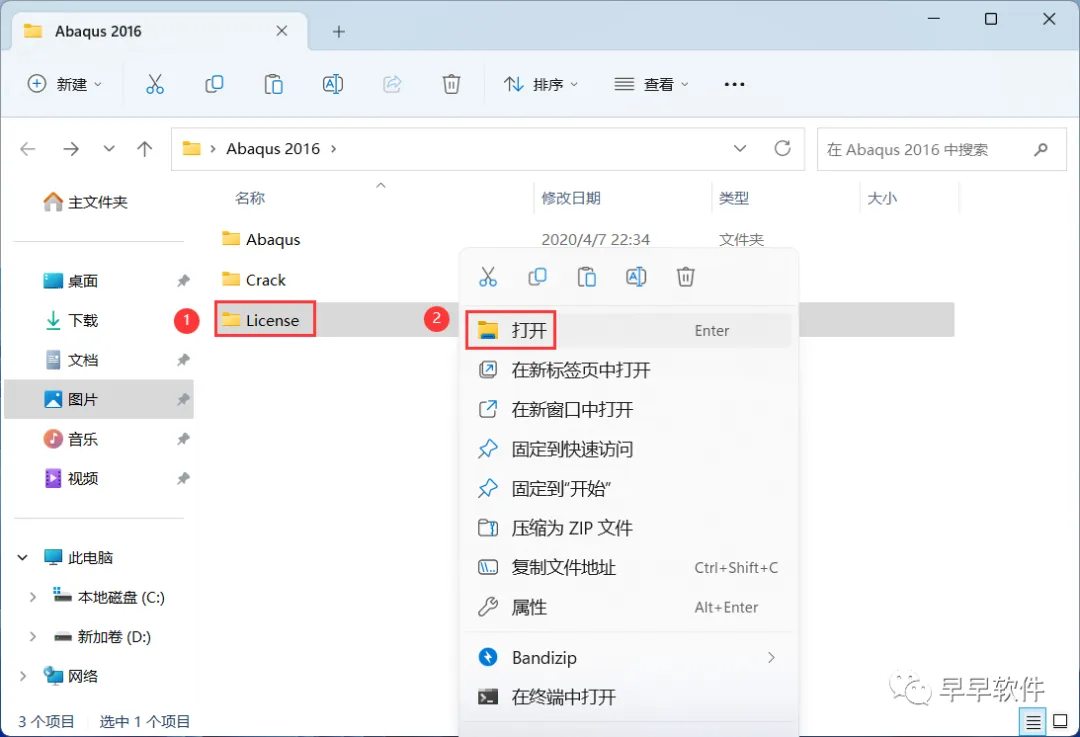This screenshot has height=737, width=1080.
Task: Go back with the left arrow
Action: 28,149
